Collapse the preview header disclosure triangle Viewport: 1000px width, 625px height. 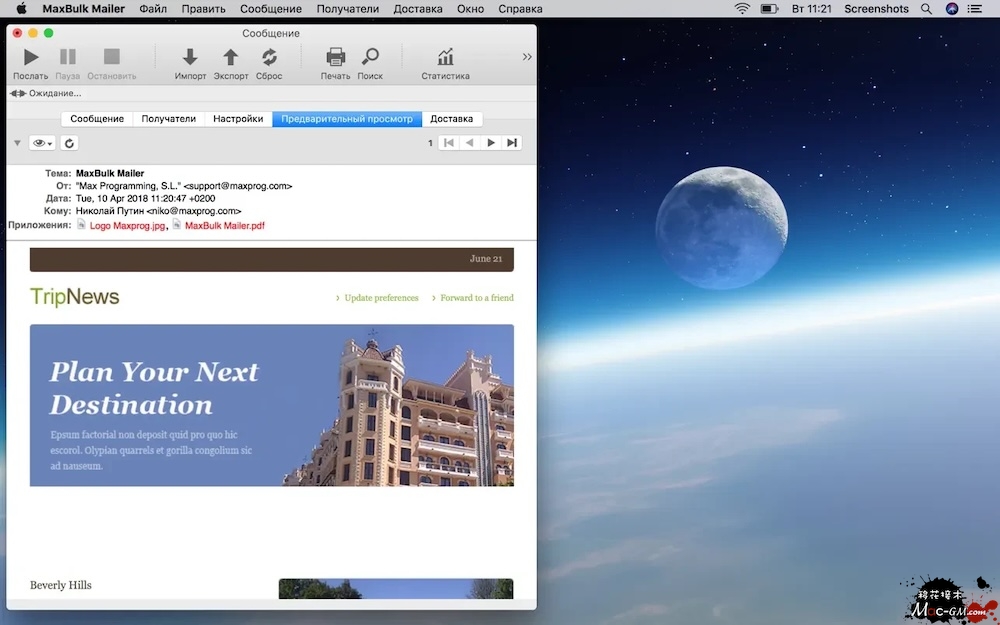click(x=17, y=143)
